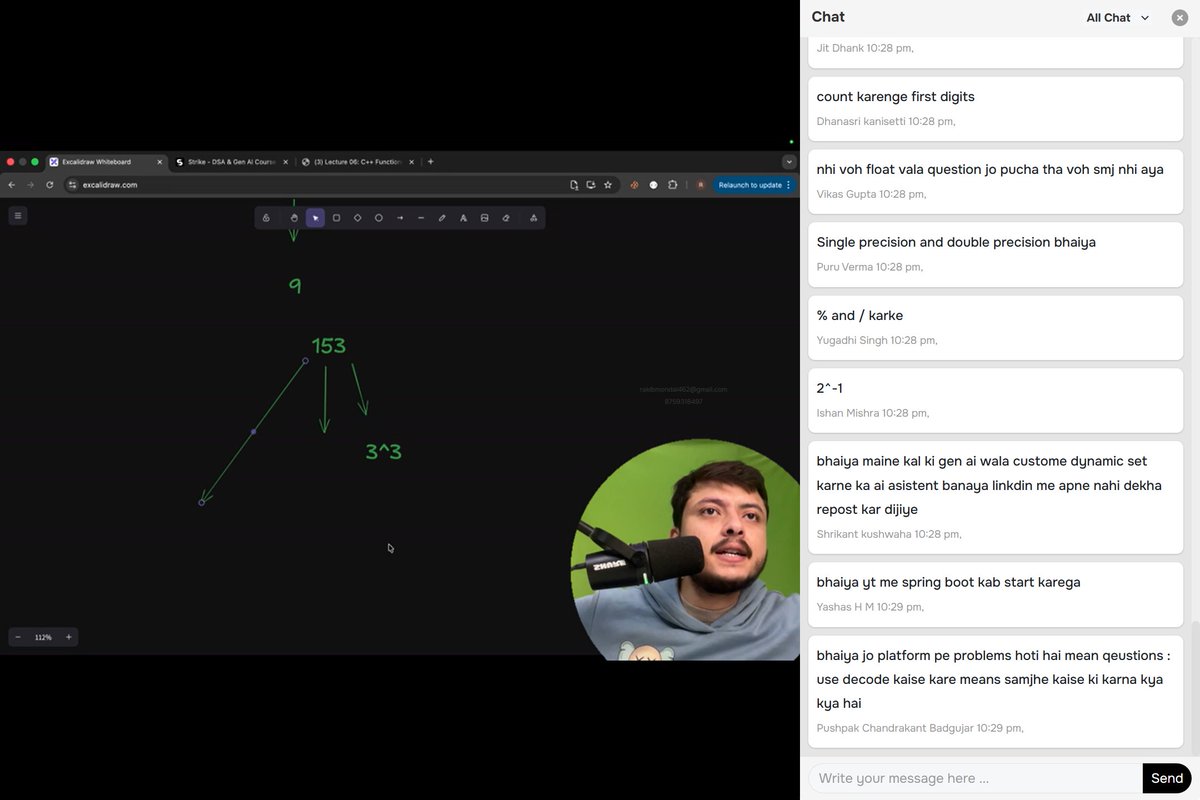Screen dimensions: 1200x800
Task: Select the Ellipse shape tool
Action: tap(379, 218)
